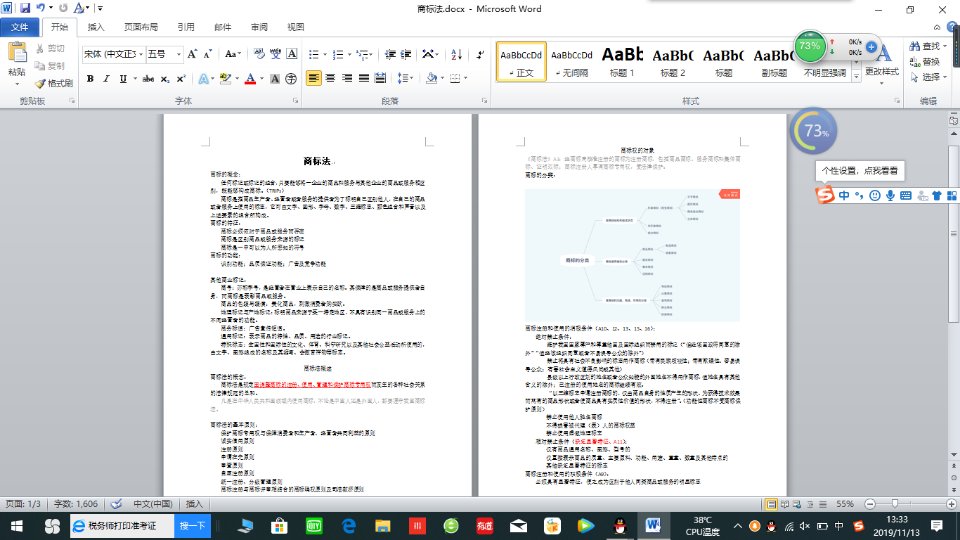Click the Clear Formatting icon
The width and height of the screenshot is (960, 540).
[x=260, y=54]
